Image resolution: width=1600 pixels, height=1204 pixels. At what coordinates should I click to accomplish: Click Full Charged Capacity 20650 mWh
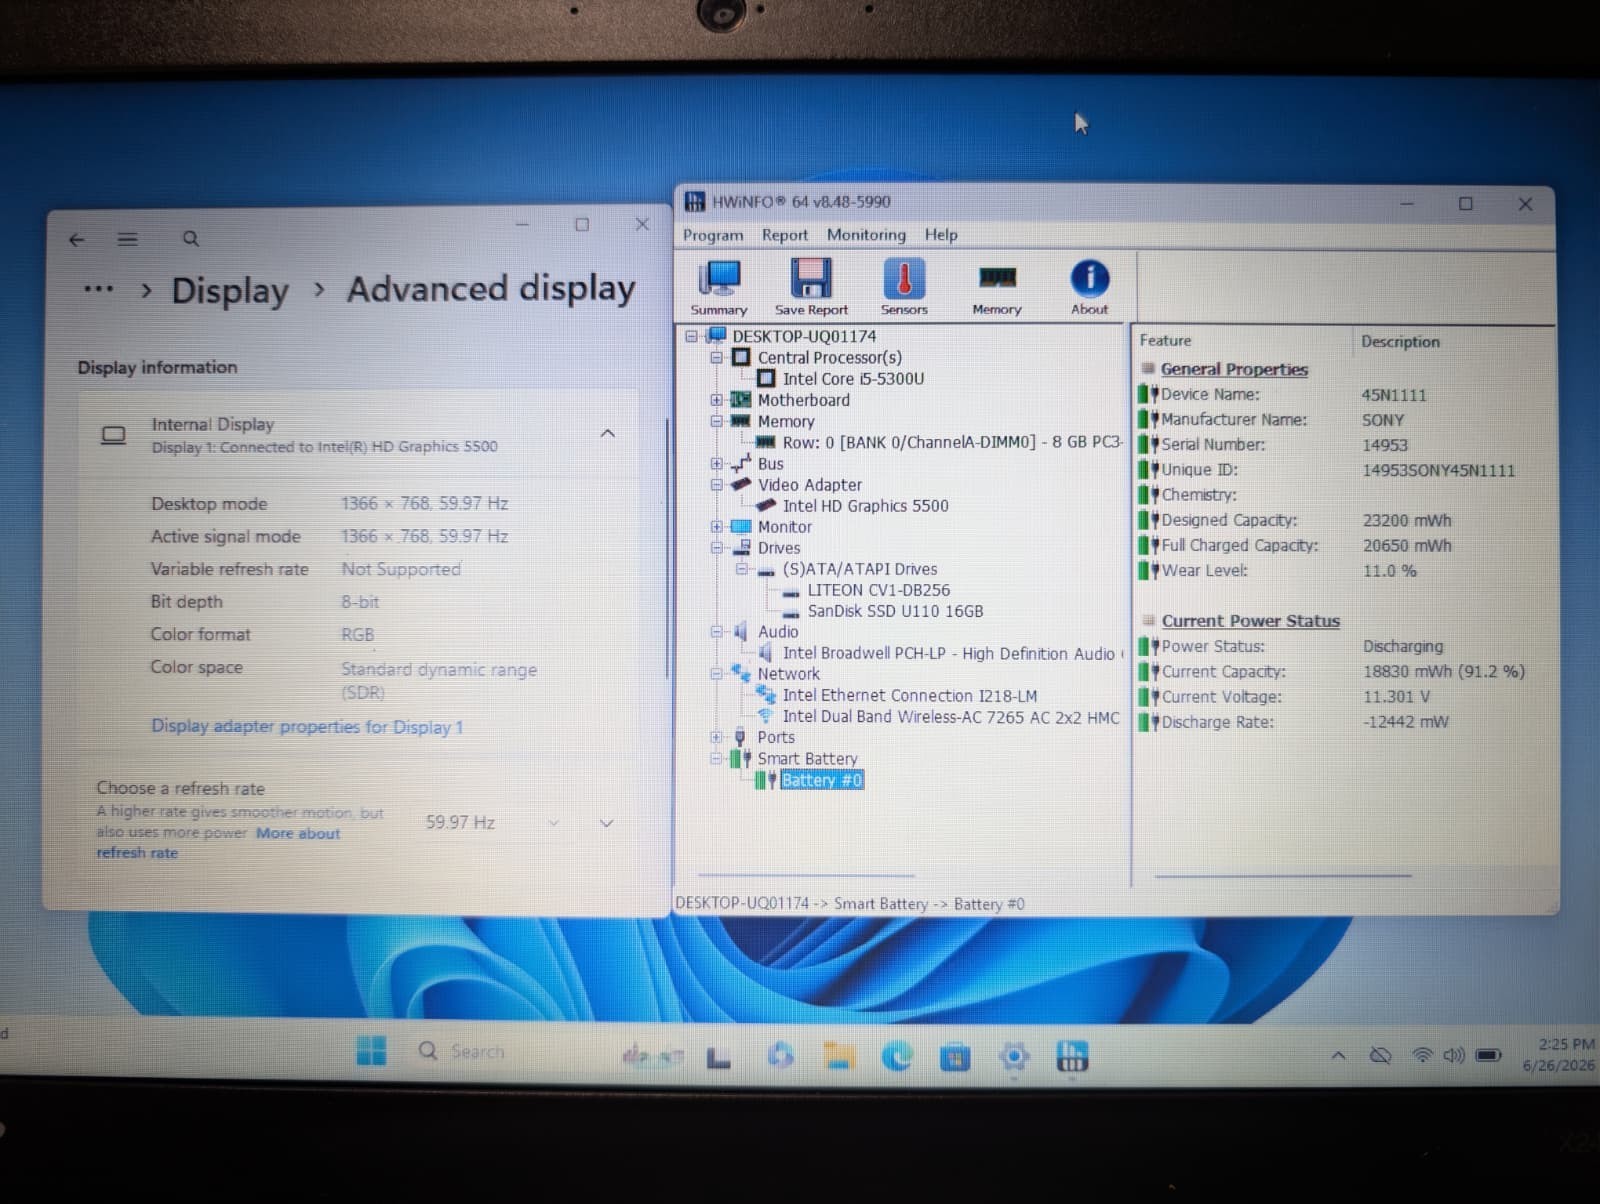pos(1407,546)
